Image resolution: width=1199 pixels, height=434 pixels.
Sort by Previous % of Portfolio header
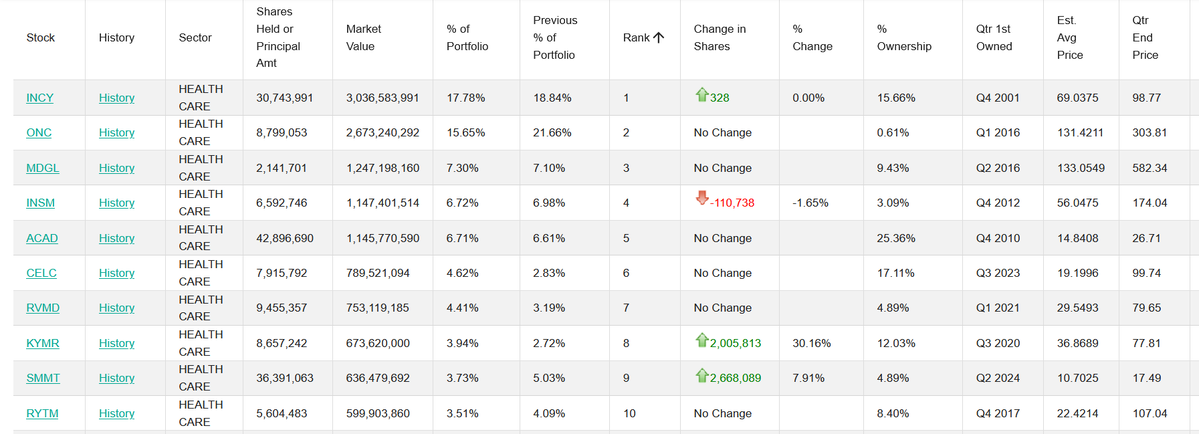point(555,37)
